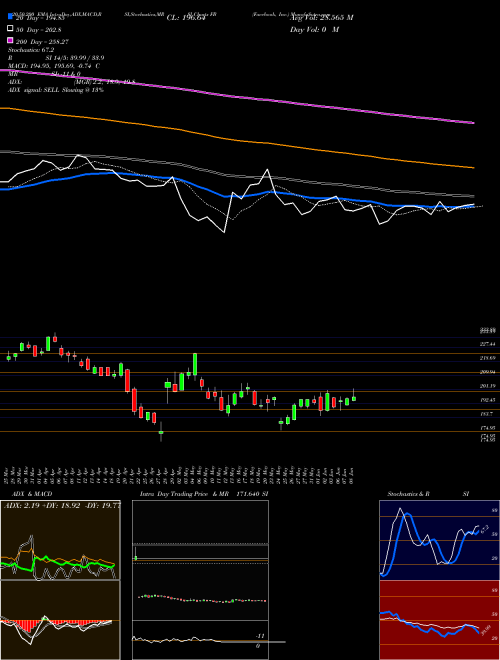
Task: Click the right end of the magenta 200-day line
Action: [x=473, y=123]
